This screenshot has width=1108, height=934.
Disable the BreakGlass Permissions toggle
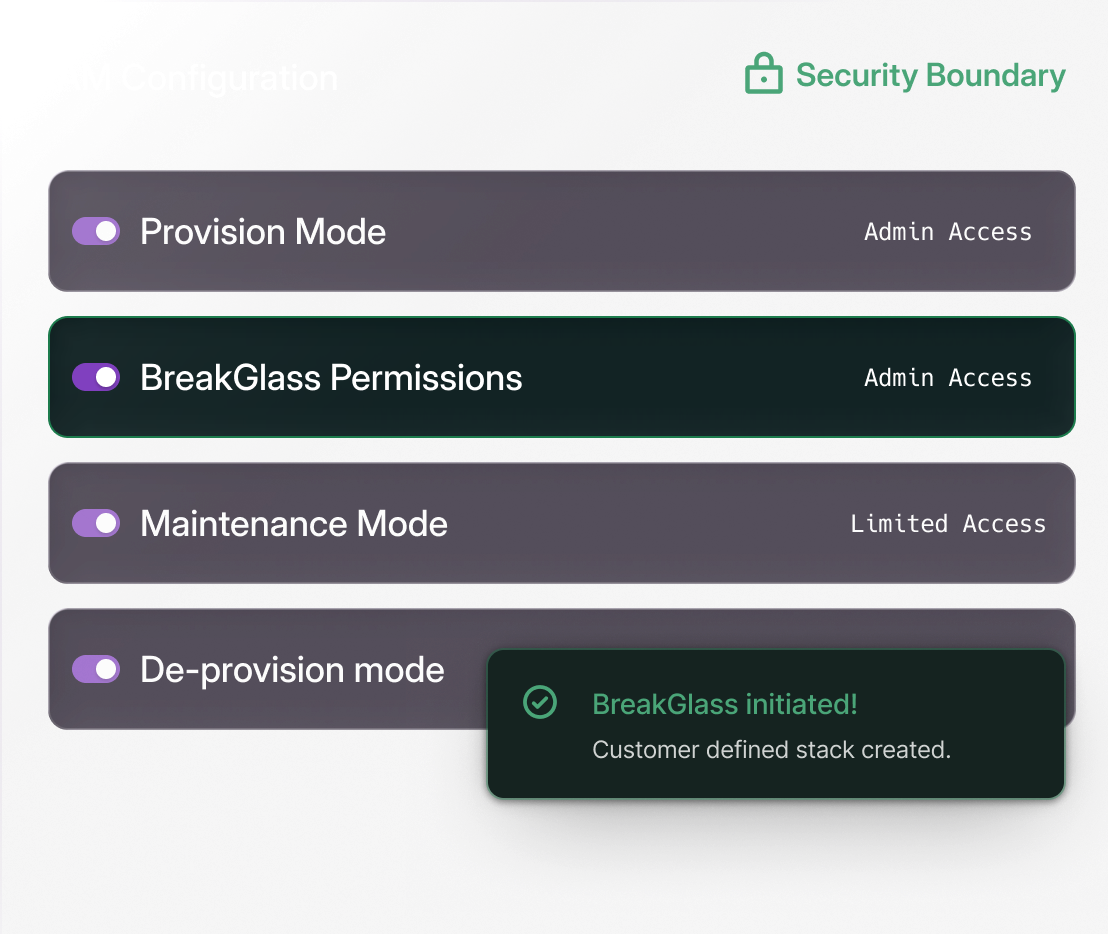click(x=96, y=377)
